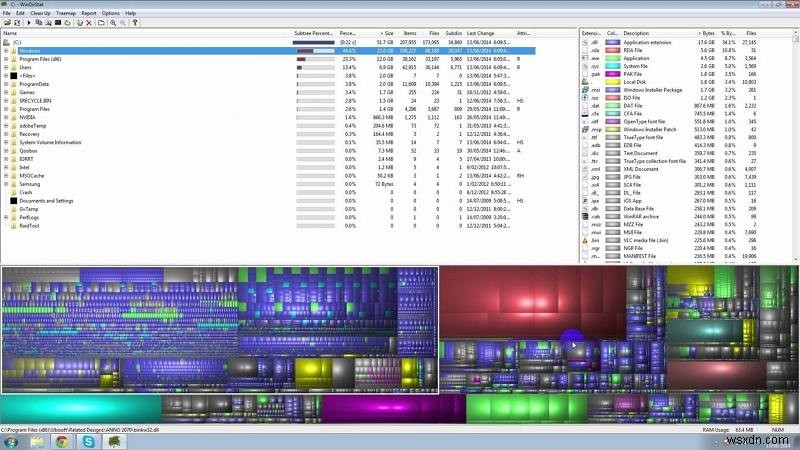The height and width of the screenshot is (450, 800).
Task: Expand the Users folder node
Action: (6, 67)
